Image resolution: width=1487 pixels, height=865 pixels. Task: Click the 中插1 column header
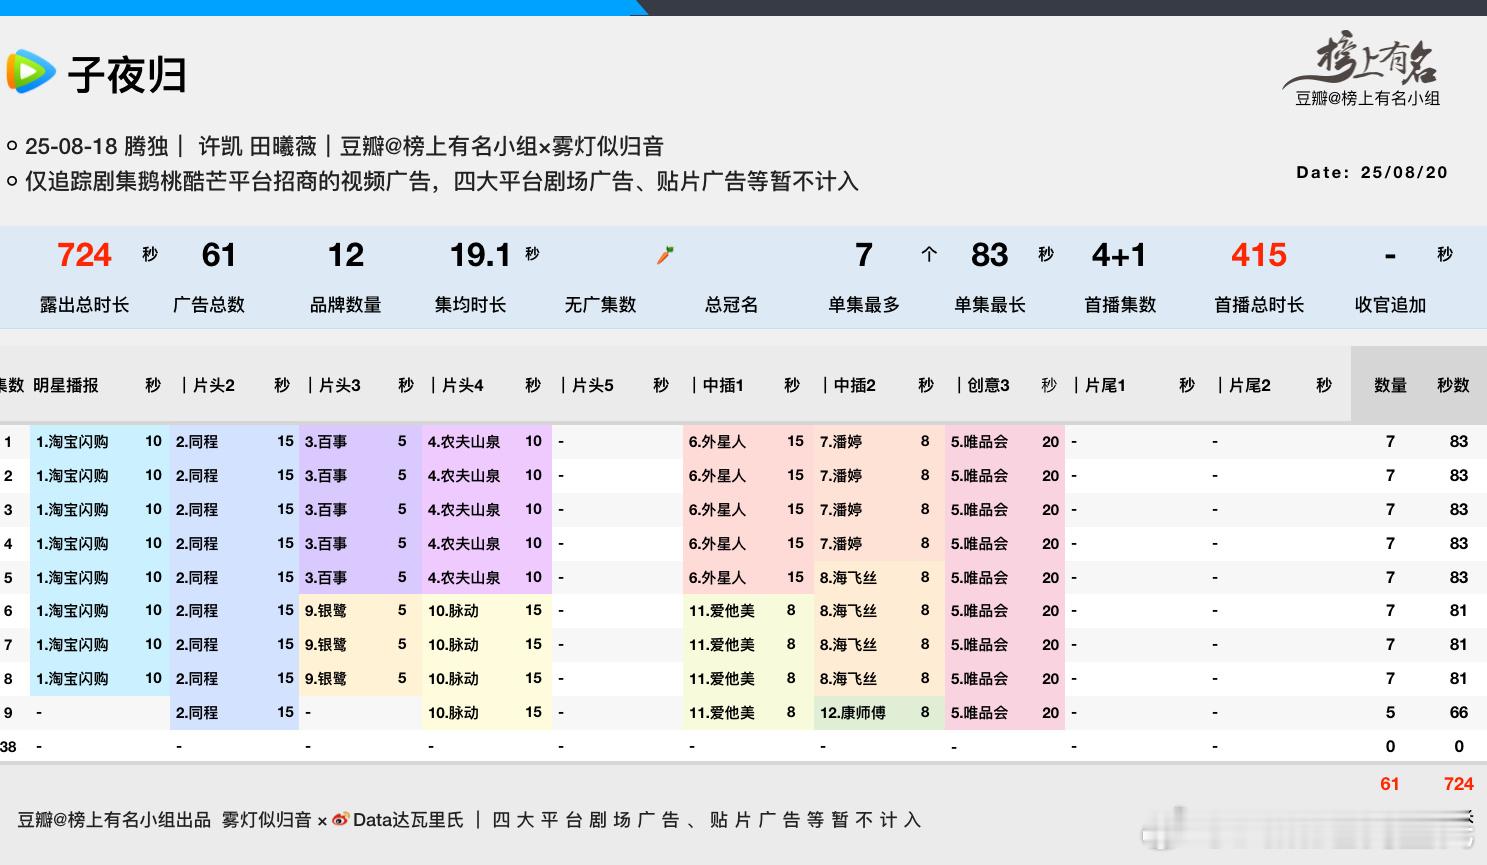point(724,385)
